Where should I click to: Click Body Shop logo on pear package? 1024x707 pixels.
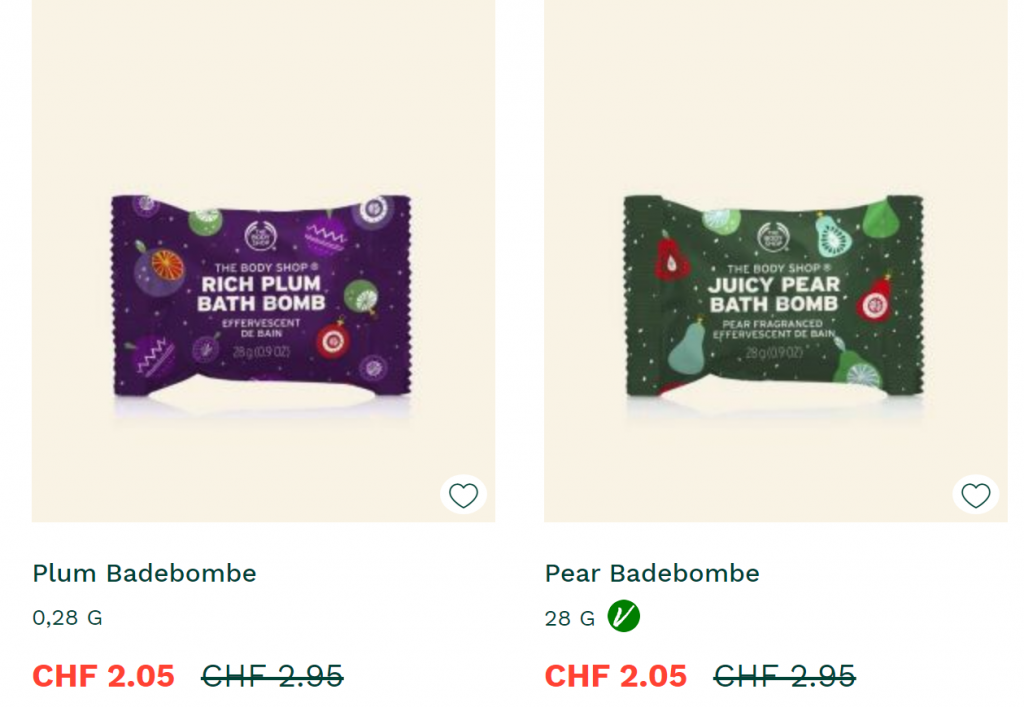coord(773,237)
